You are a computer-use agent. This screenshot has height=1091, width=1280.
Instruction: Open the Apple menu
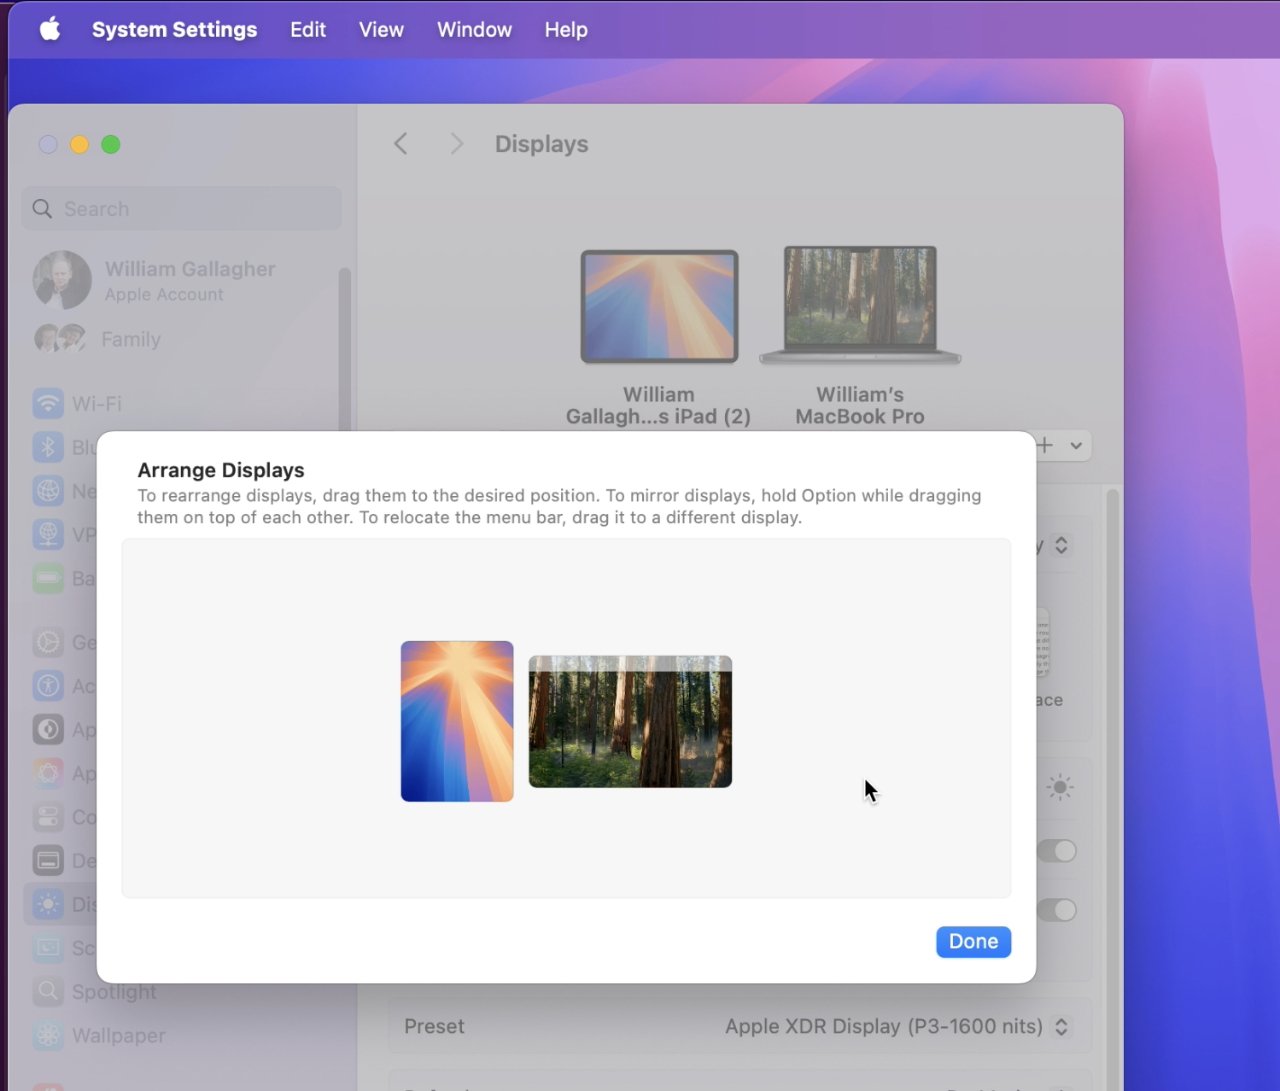pos(49,29)
